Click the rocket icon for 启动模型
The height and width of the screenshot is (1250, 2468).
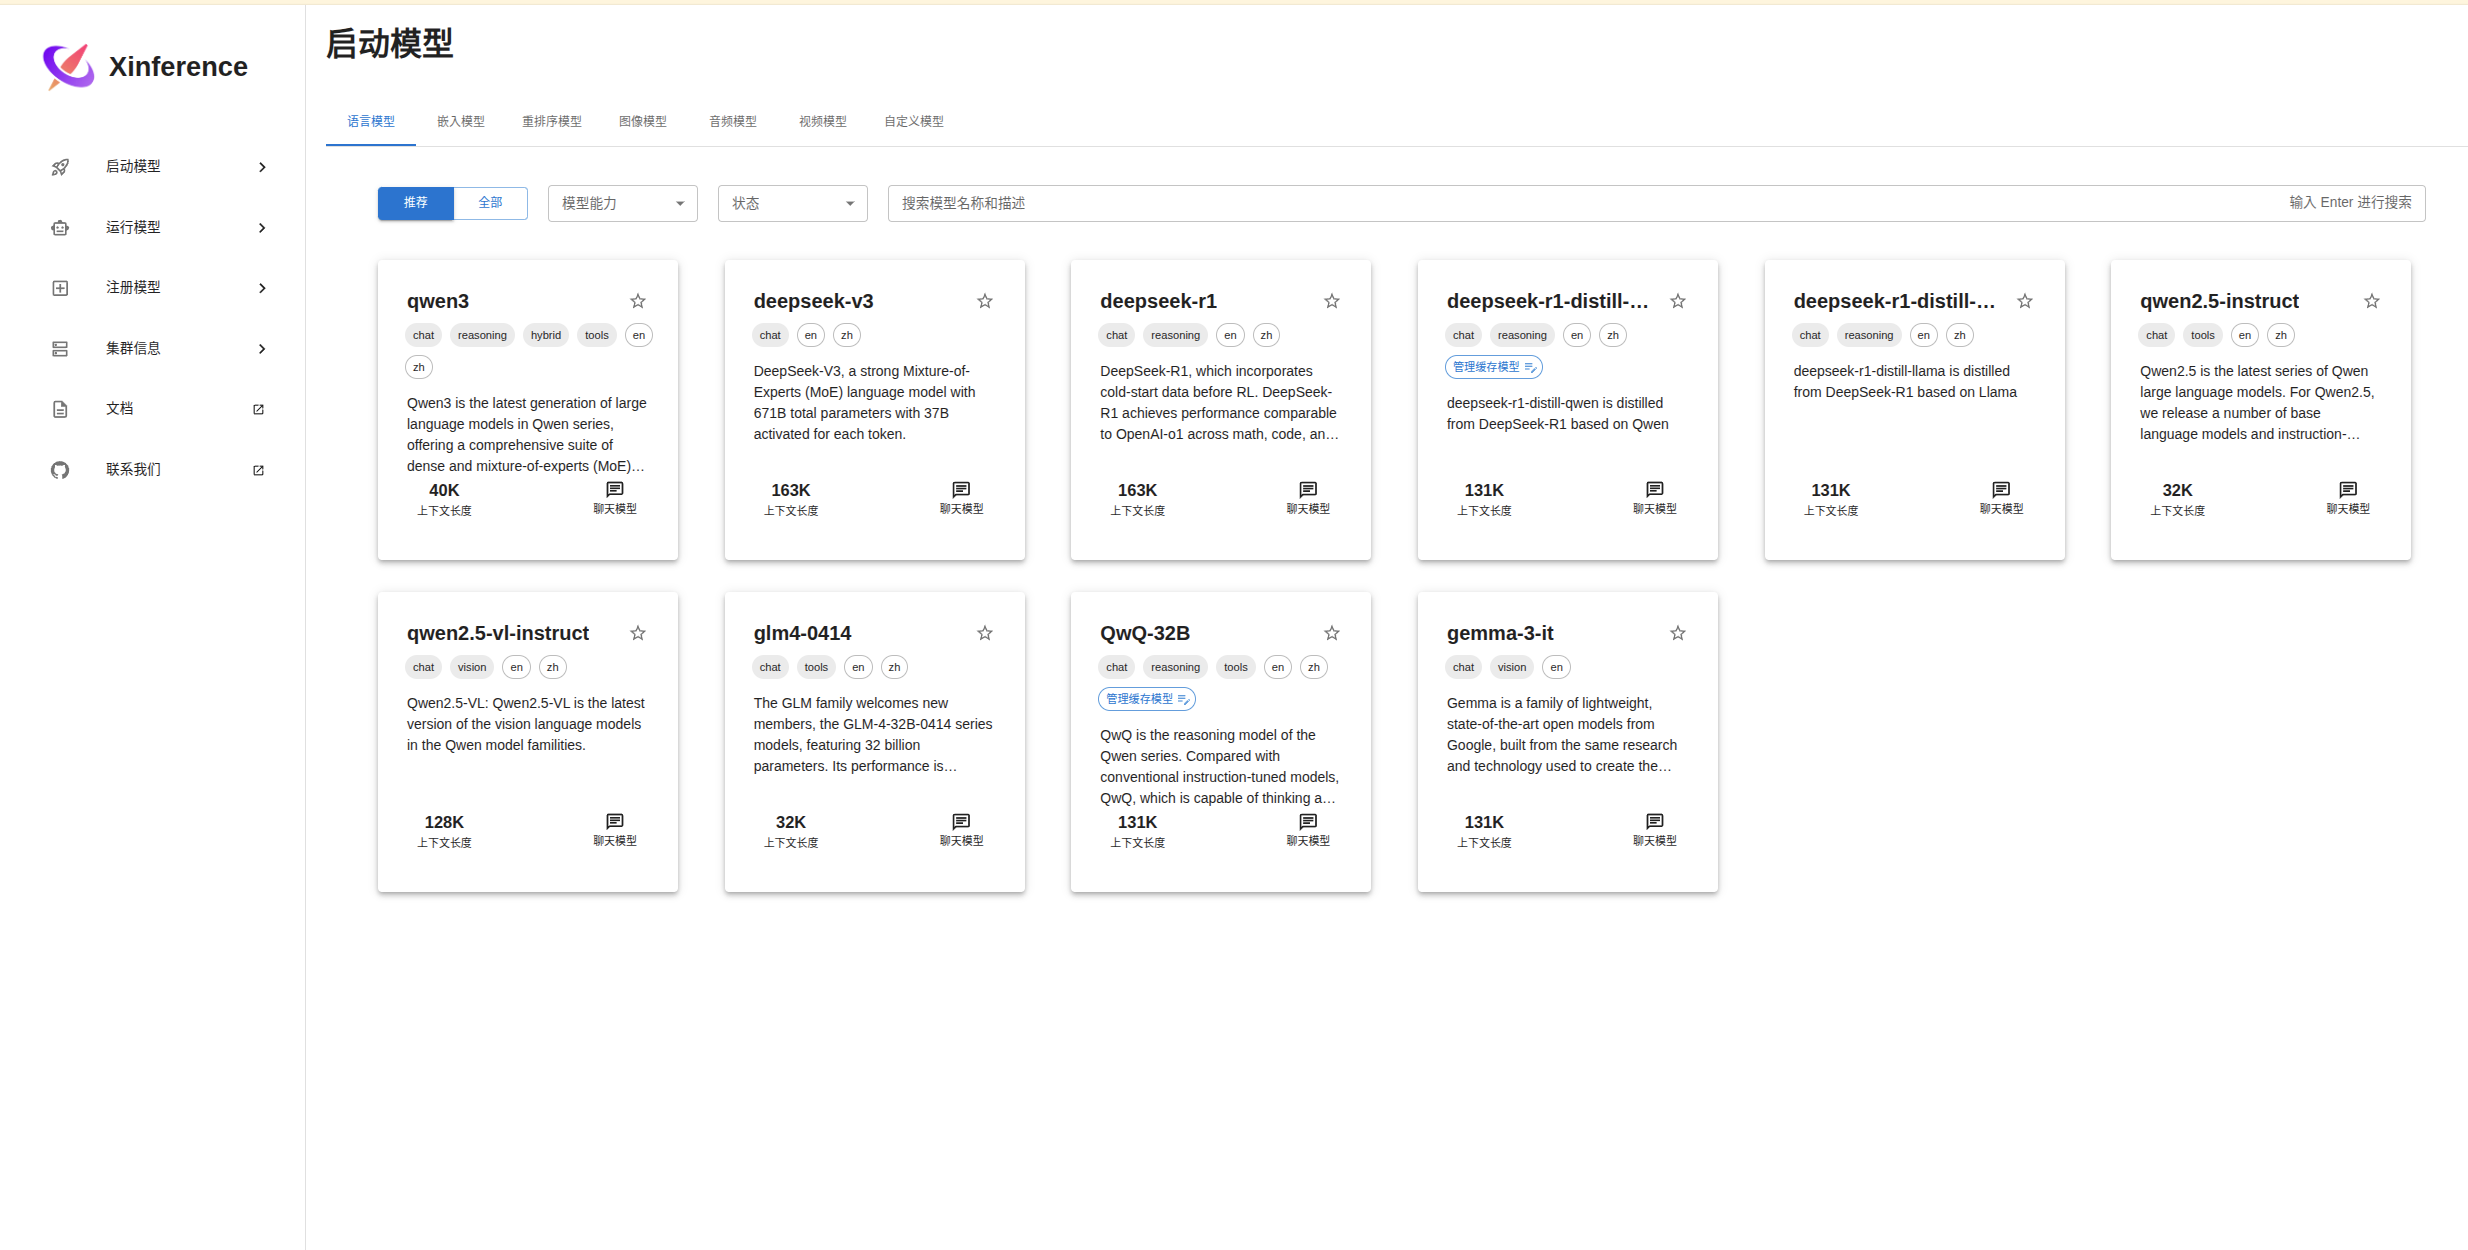click(60, 167)
